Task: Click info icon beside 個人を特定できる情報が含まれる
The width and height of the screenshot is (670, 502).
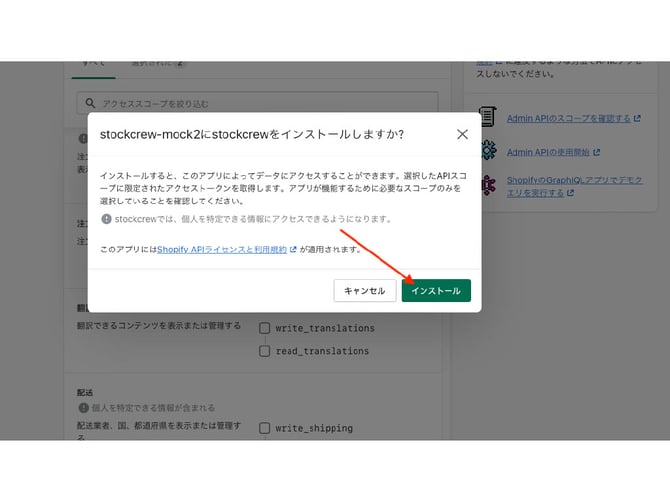Action: [x=83, y=408]
